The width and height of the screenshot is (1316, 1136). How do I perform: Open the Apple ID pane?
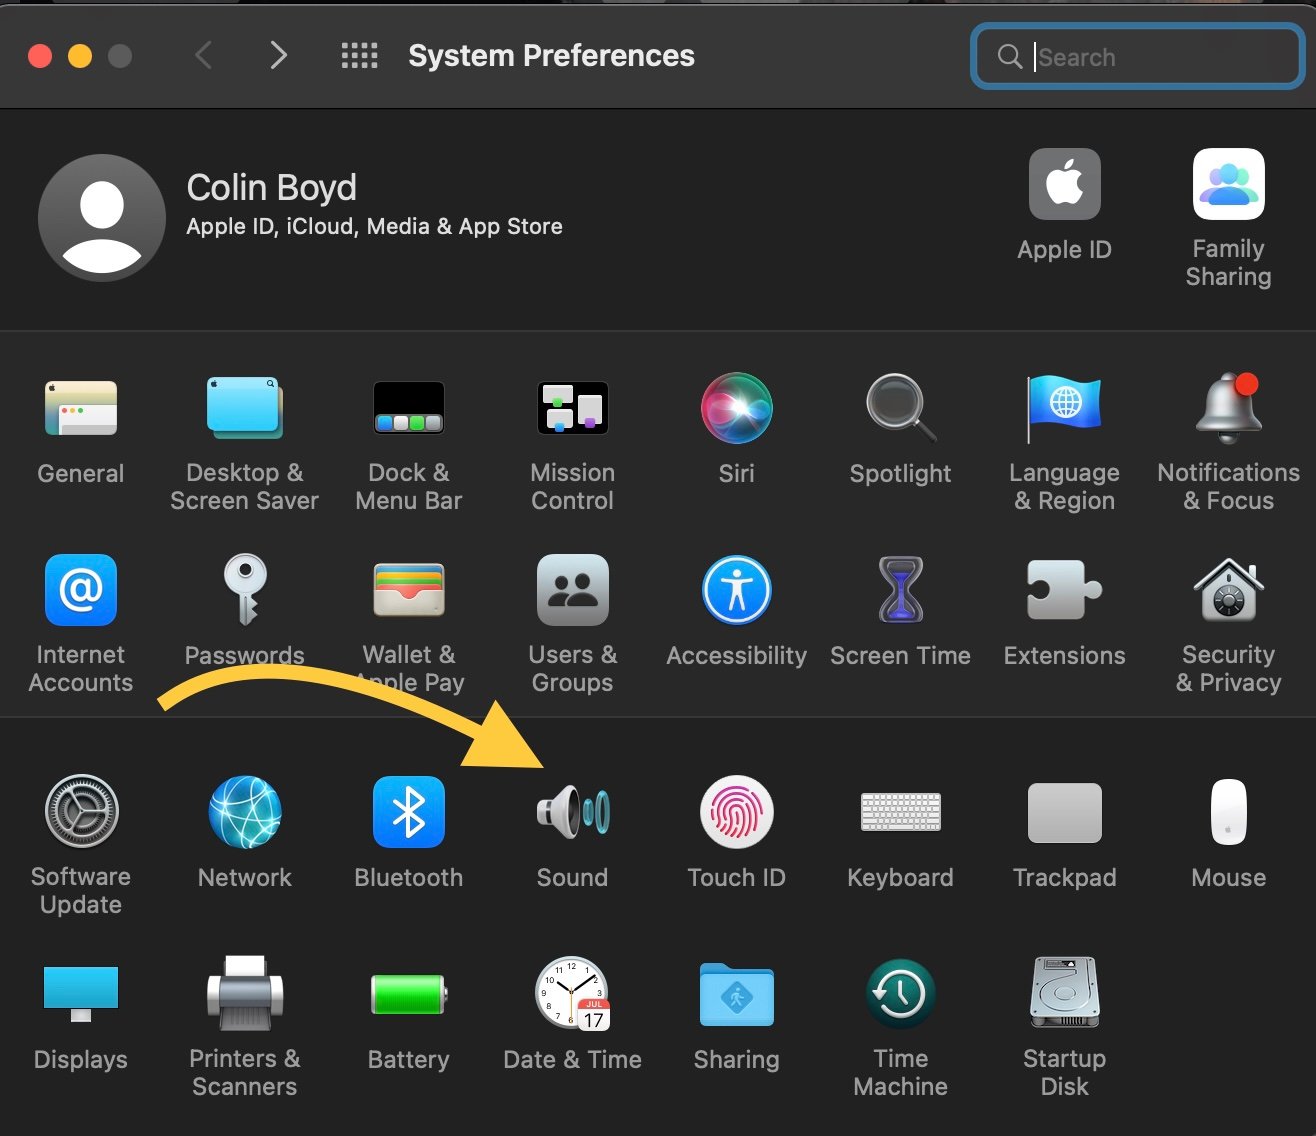[1065, 184]
